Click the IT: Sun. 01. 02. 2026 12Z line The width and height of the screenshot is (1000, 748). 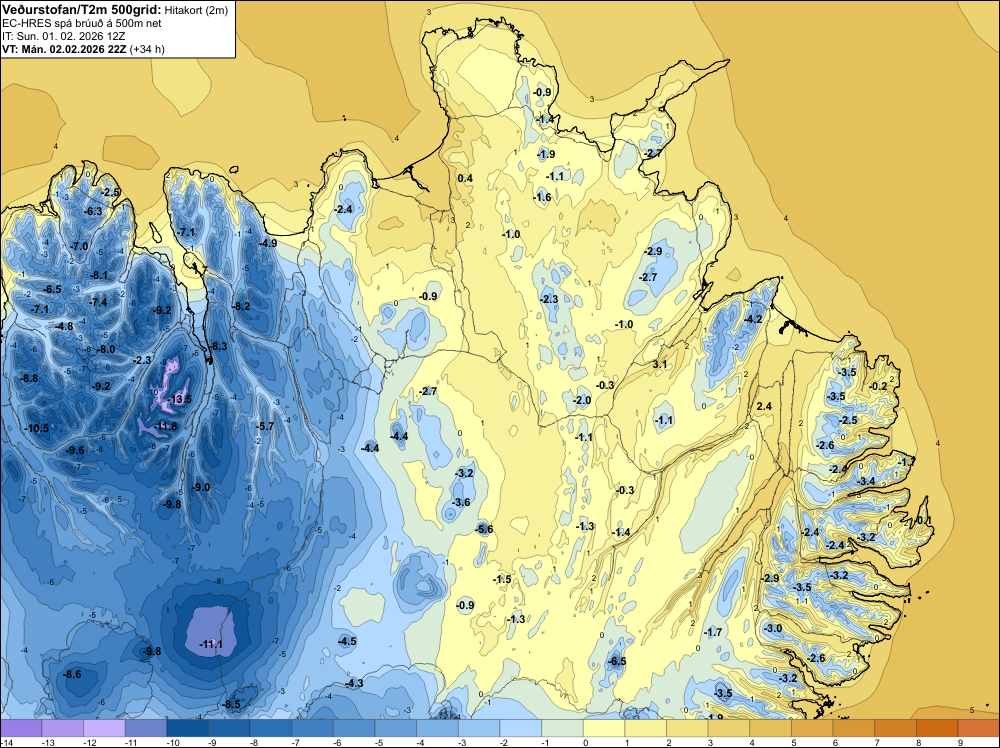click(63, 36)
